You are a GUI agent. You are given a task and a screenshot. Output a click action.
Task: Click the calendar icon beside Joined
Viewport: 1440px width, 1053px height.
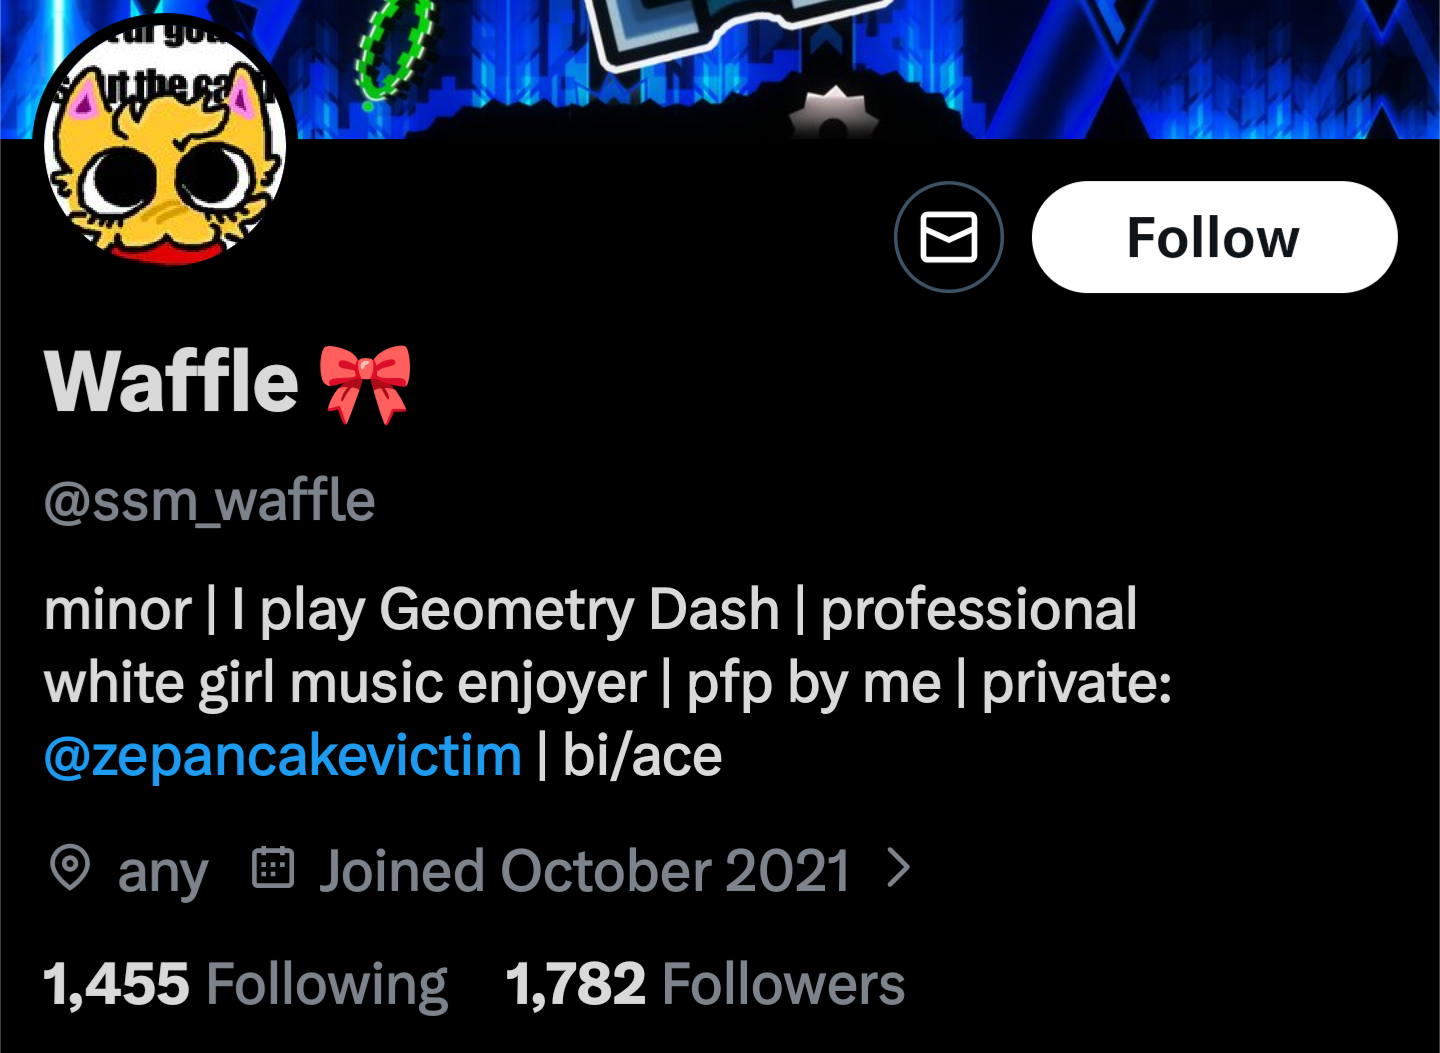(x=273, y=867)
